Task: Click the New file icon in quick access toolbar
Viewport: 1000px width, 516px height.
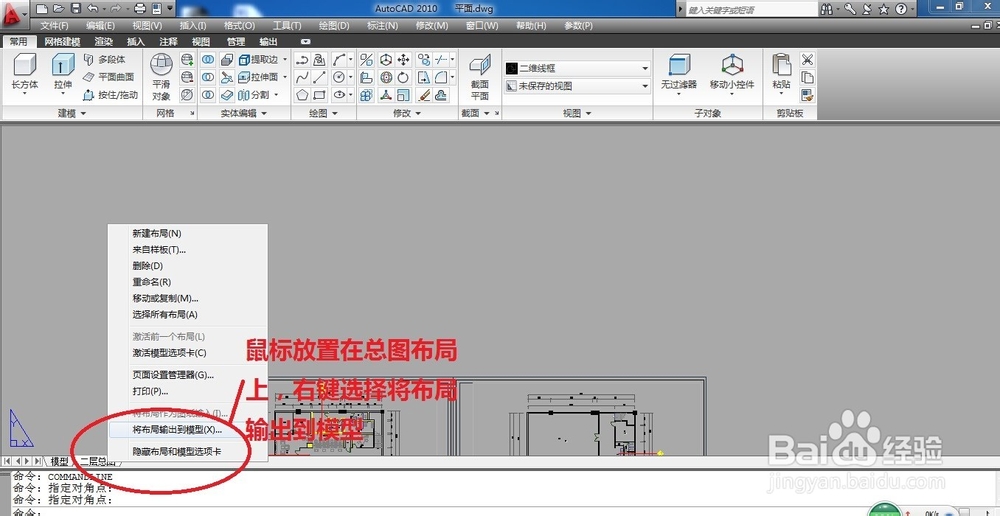Action: coord(42,9)
